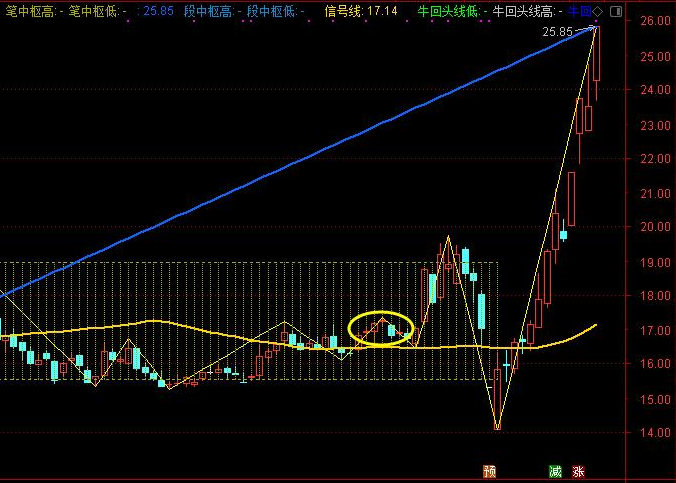The height and width of the screenshot is (483, 676).
Task: Click the 21.00 price axis label
Action: [x=655, y=194]
